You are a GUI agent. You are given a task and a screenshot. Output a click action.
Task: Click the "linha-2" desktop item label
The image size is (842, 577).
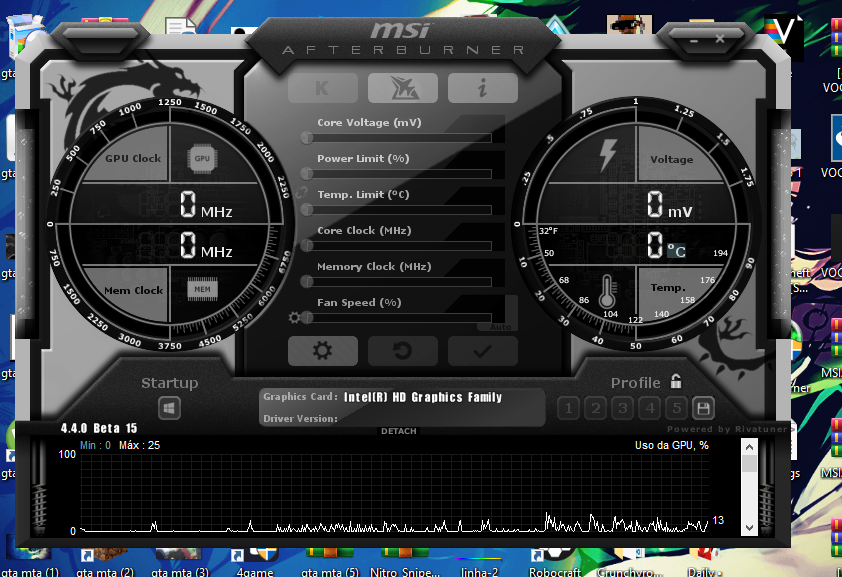[x=480, y=572]
